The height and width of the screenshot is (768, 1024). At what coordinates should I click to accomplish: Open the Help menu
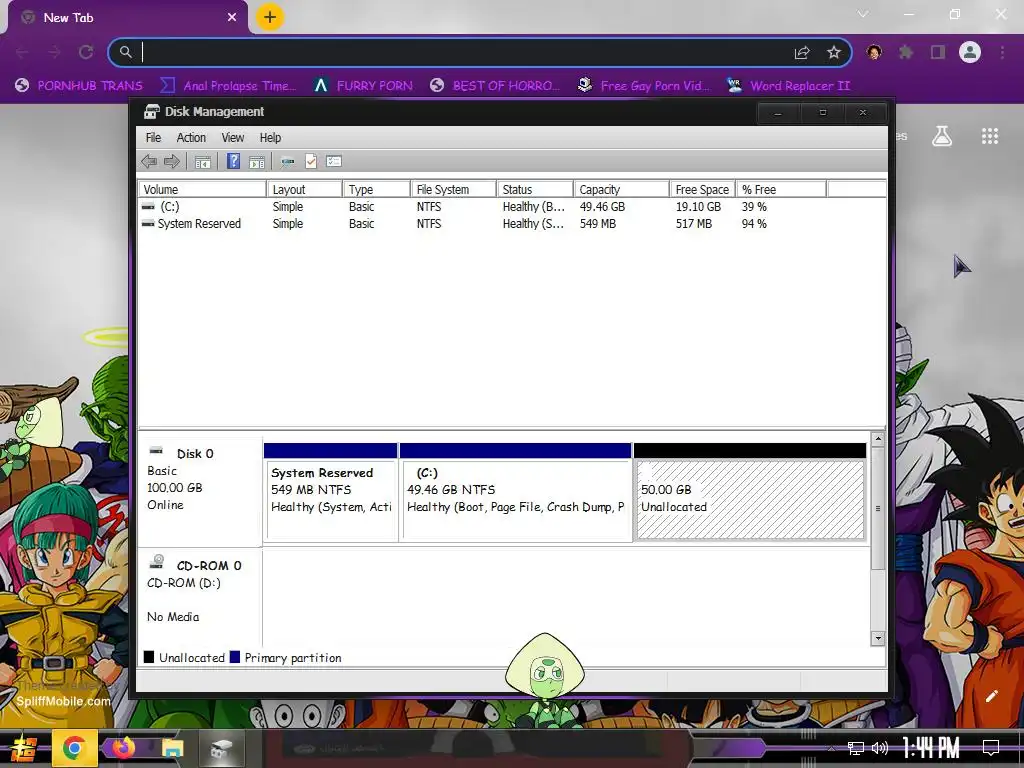pos(270,138)
